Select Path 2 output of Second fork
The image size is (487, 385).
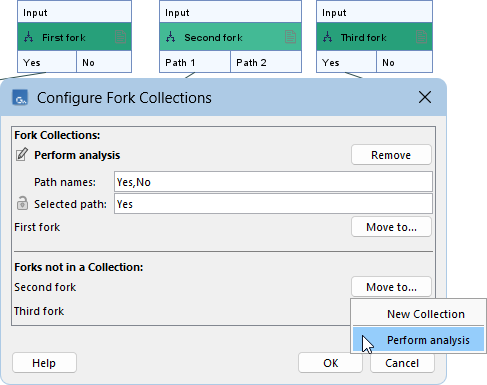(x=266, y=62)
